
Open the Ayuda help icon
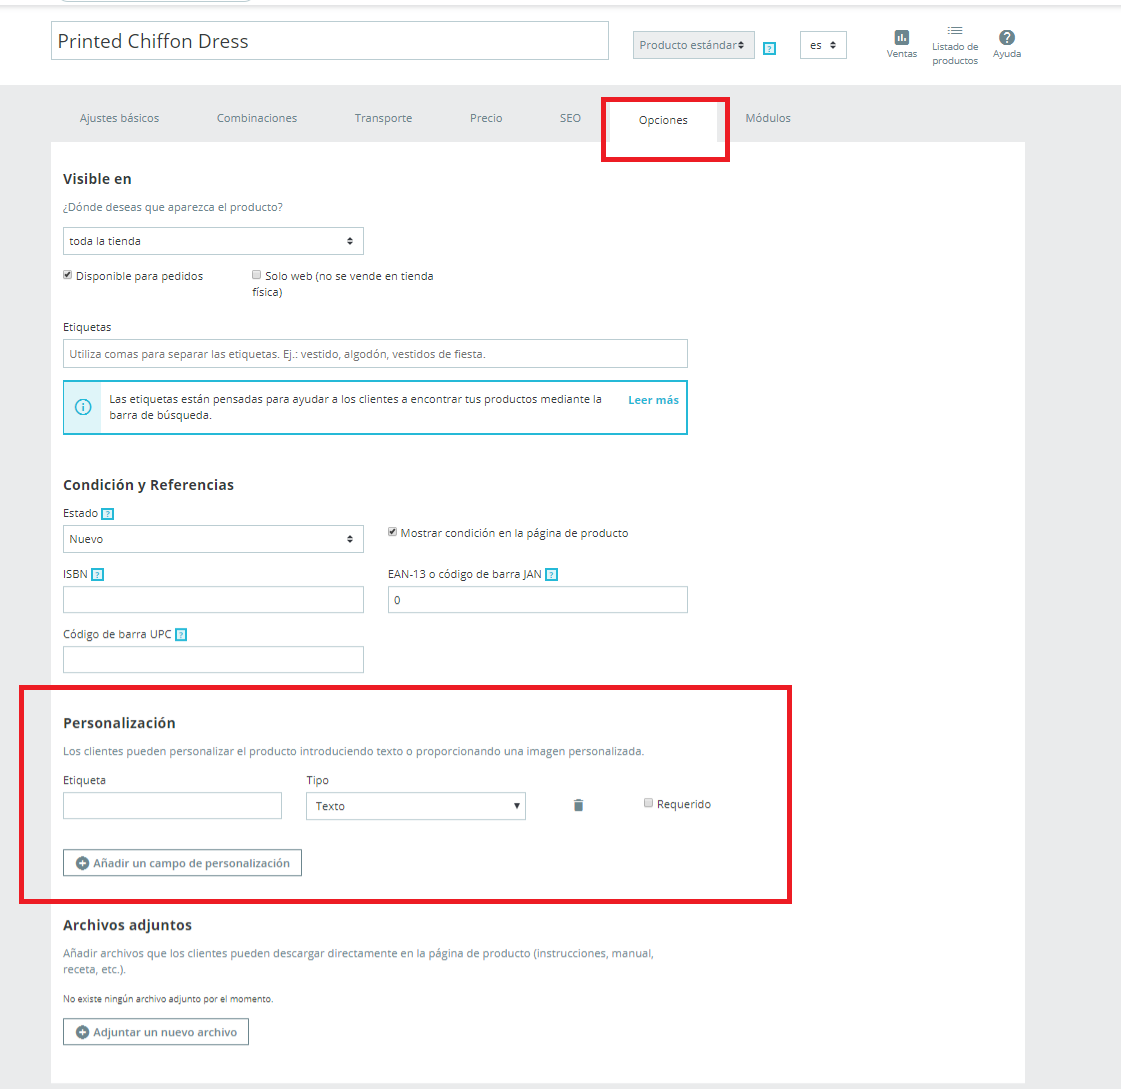1007,37
